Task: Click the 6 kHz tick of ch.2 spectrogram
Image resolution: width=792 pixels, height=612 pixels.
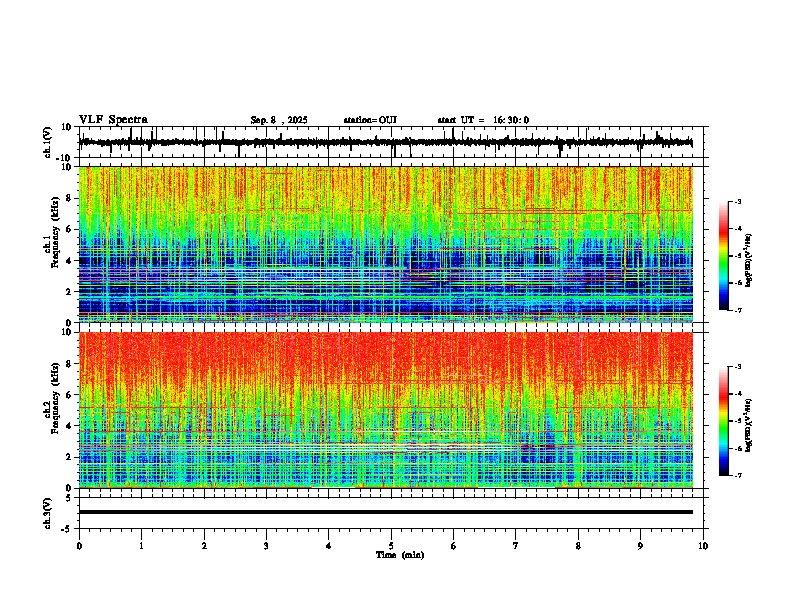Action: (69, 395)
